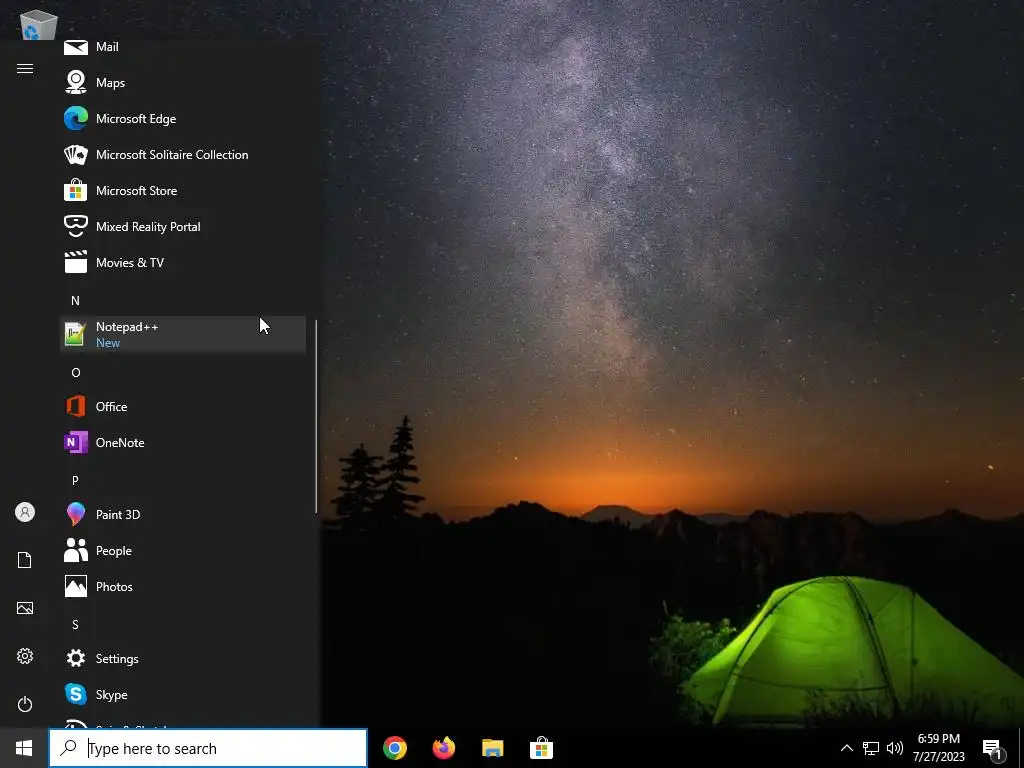
Task: Launch Skype
Action: pos(183,694)
